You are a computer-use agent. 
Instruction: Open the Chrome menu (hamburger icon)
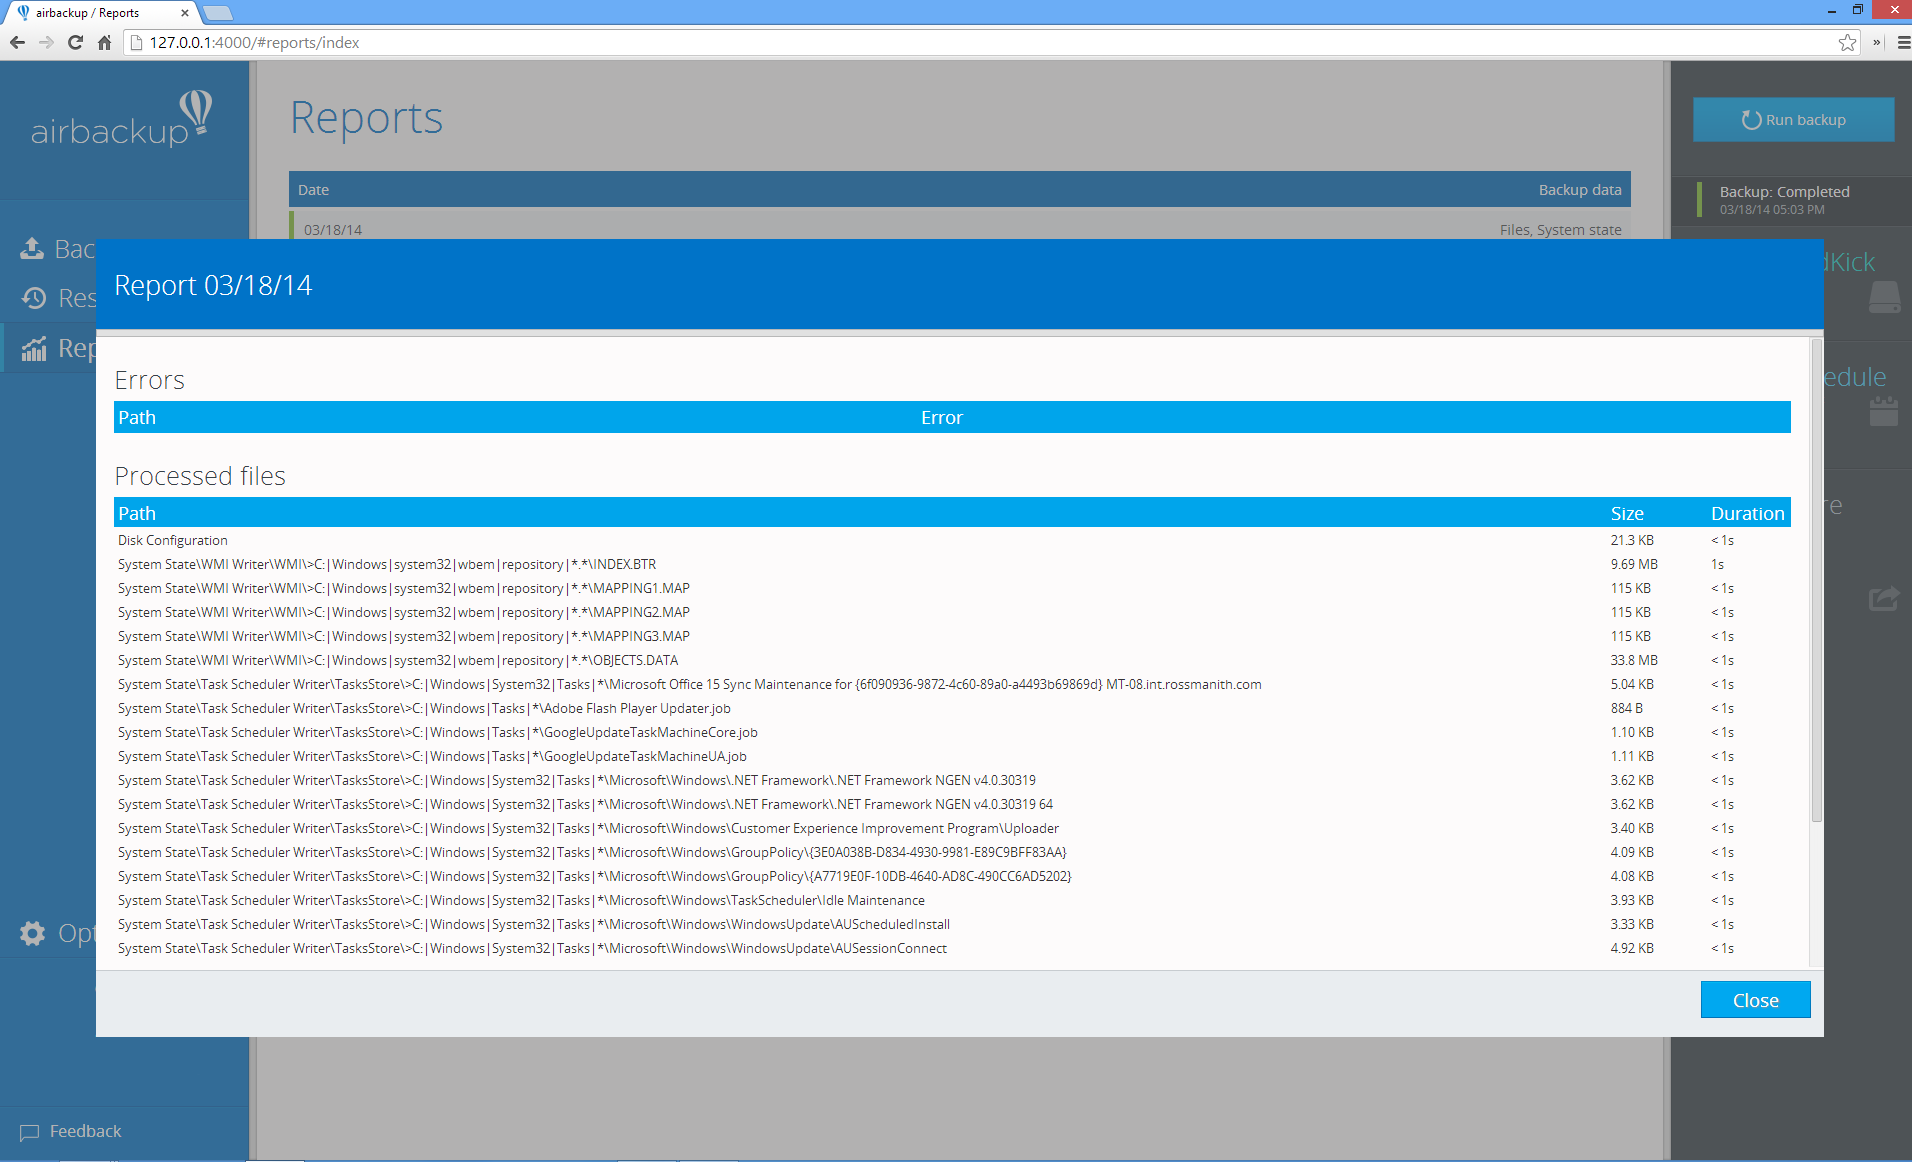1903,42
